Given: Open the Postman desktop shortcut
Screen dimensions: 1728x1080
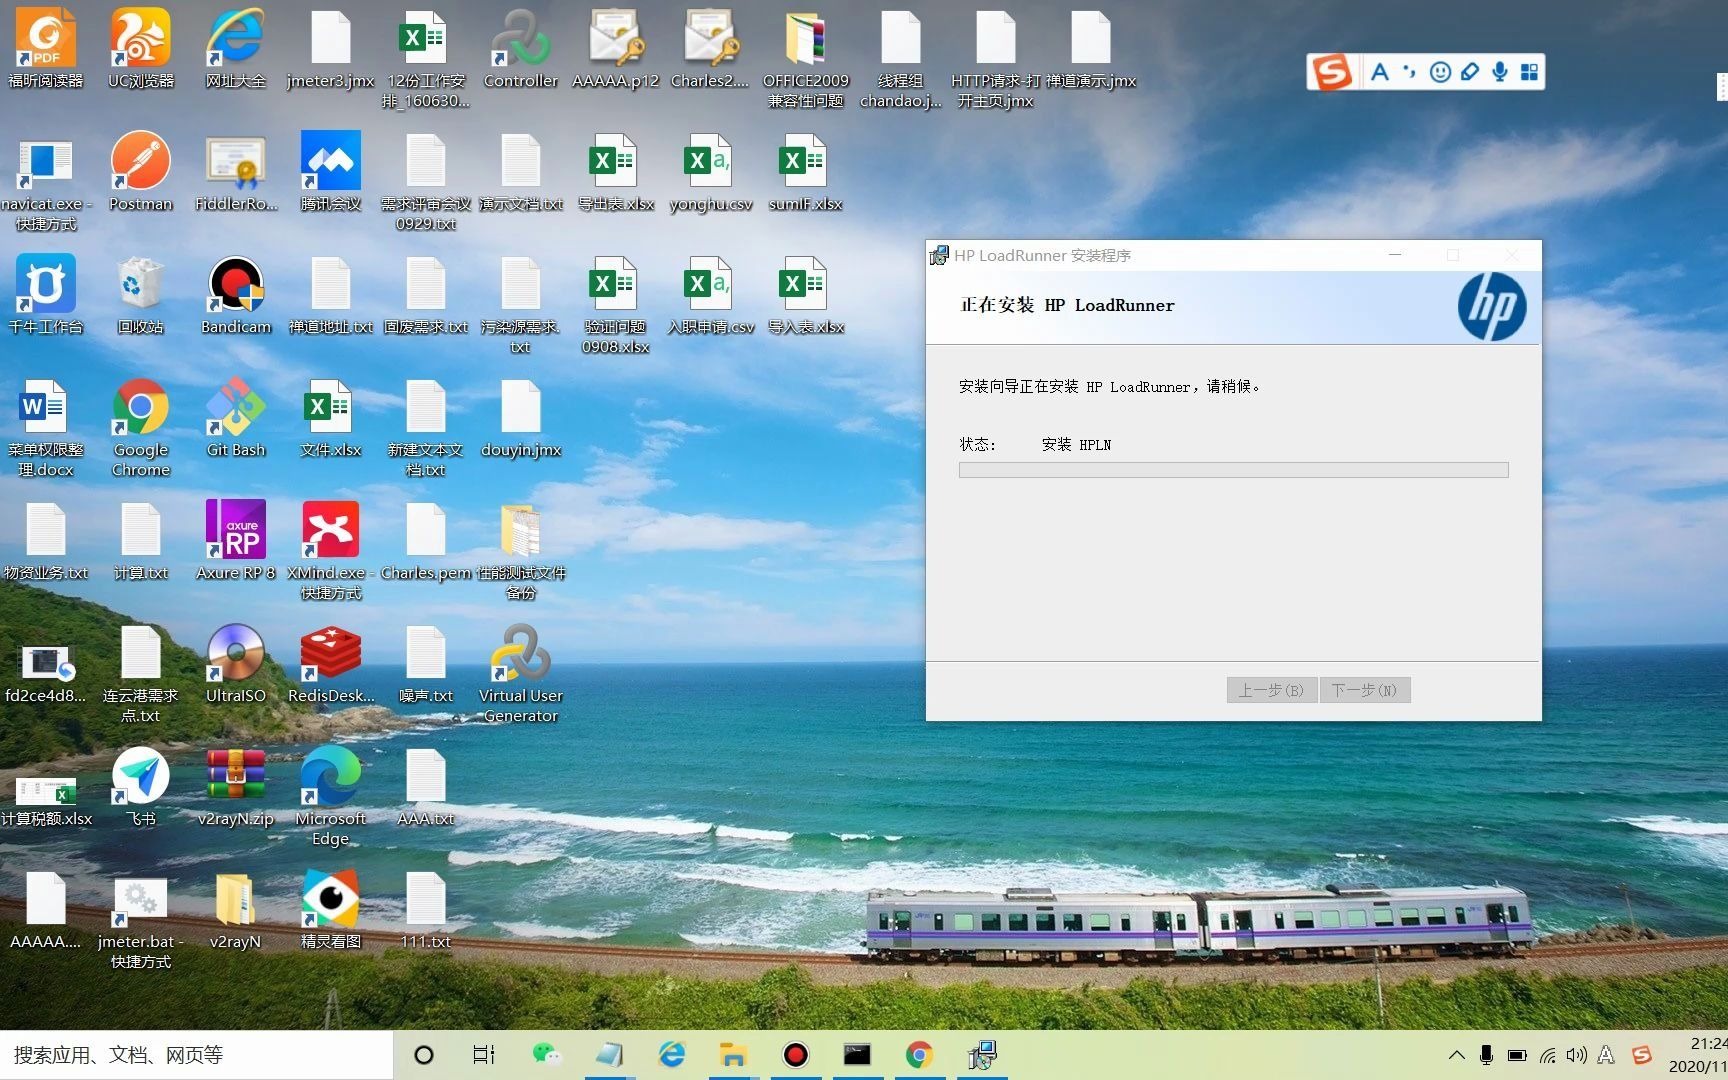Looking at the screenshot, I should 140,172.
